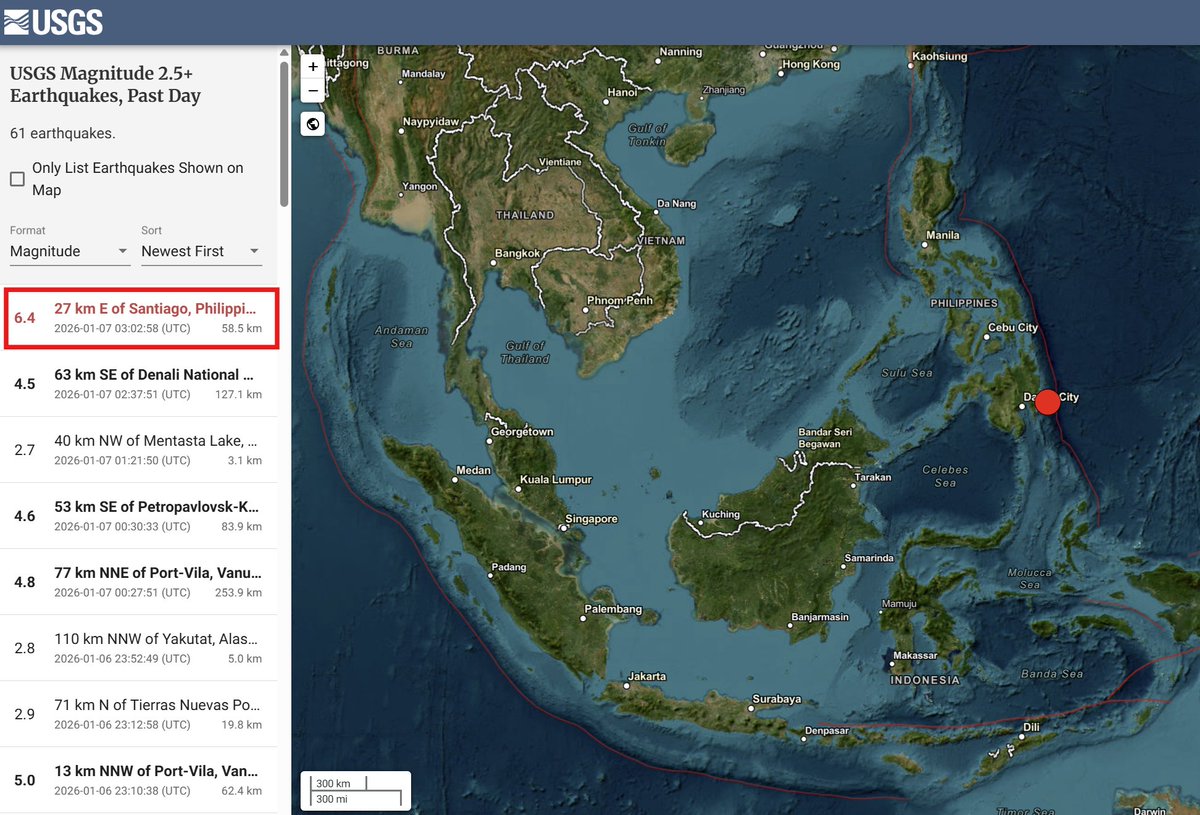Click the Hong Kong label on the map

coord(811,64)
